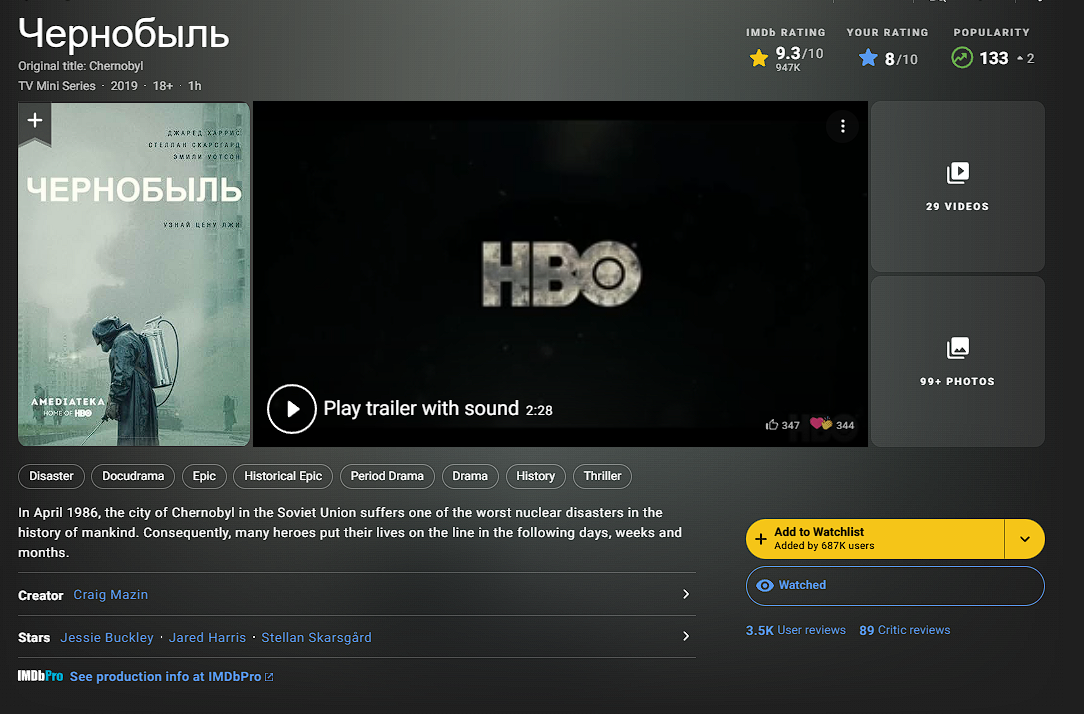Click the 18+ certificate link
Screen dimensions: 1084x714
(x=162, y=86)
